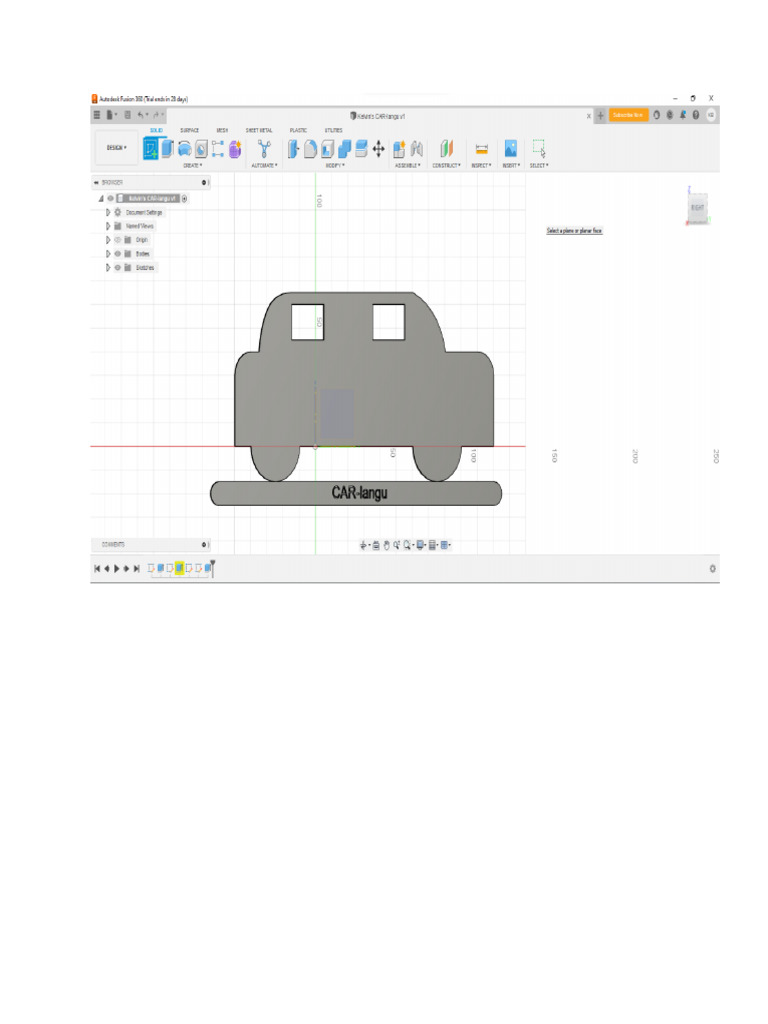The width and height of the screenshot is (768, 1024).
Task: Open the Inspect dropdown menu
Action: coord(481,165)
